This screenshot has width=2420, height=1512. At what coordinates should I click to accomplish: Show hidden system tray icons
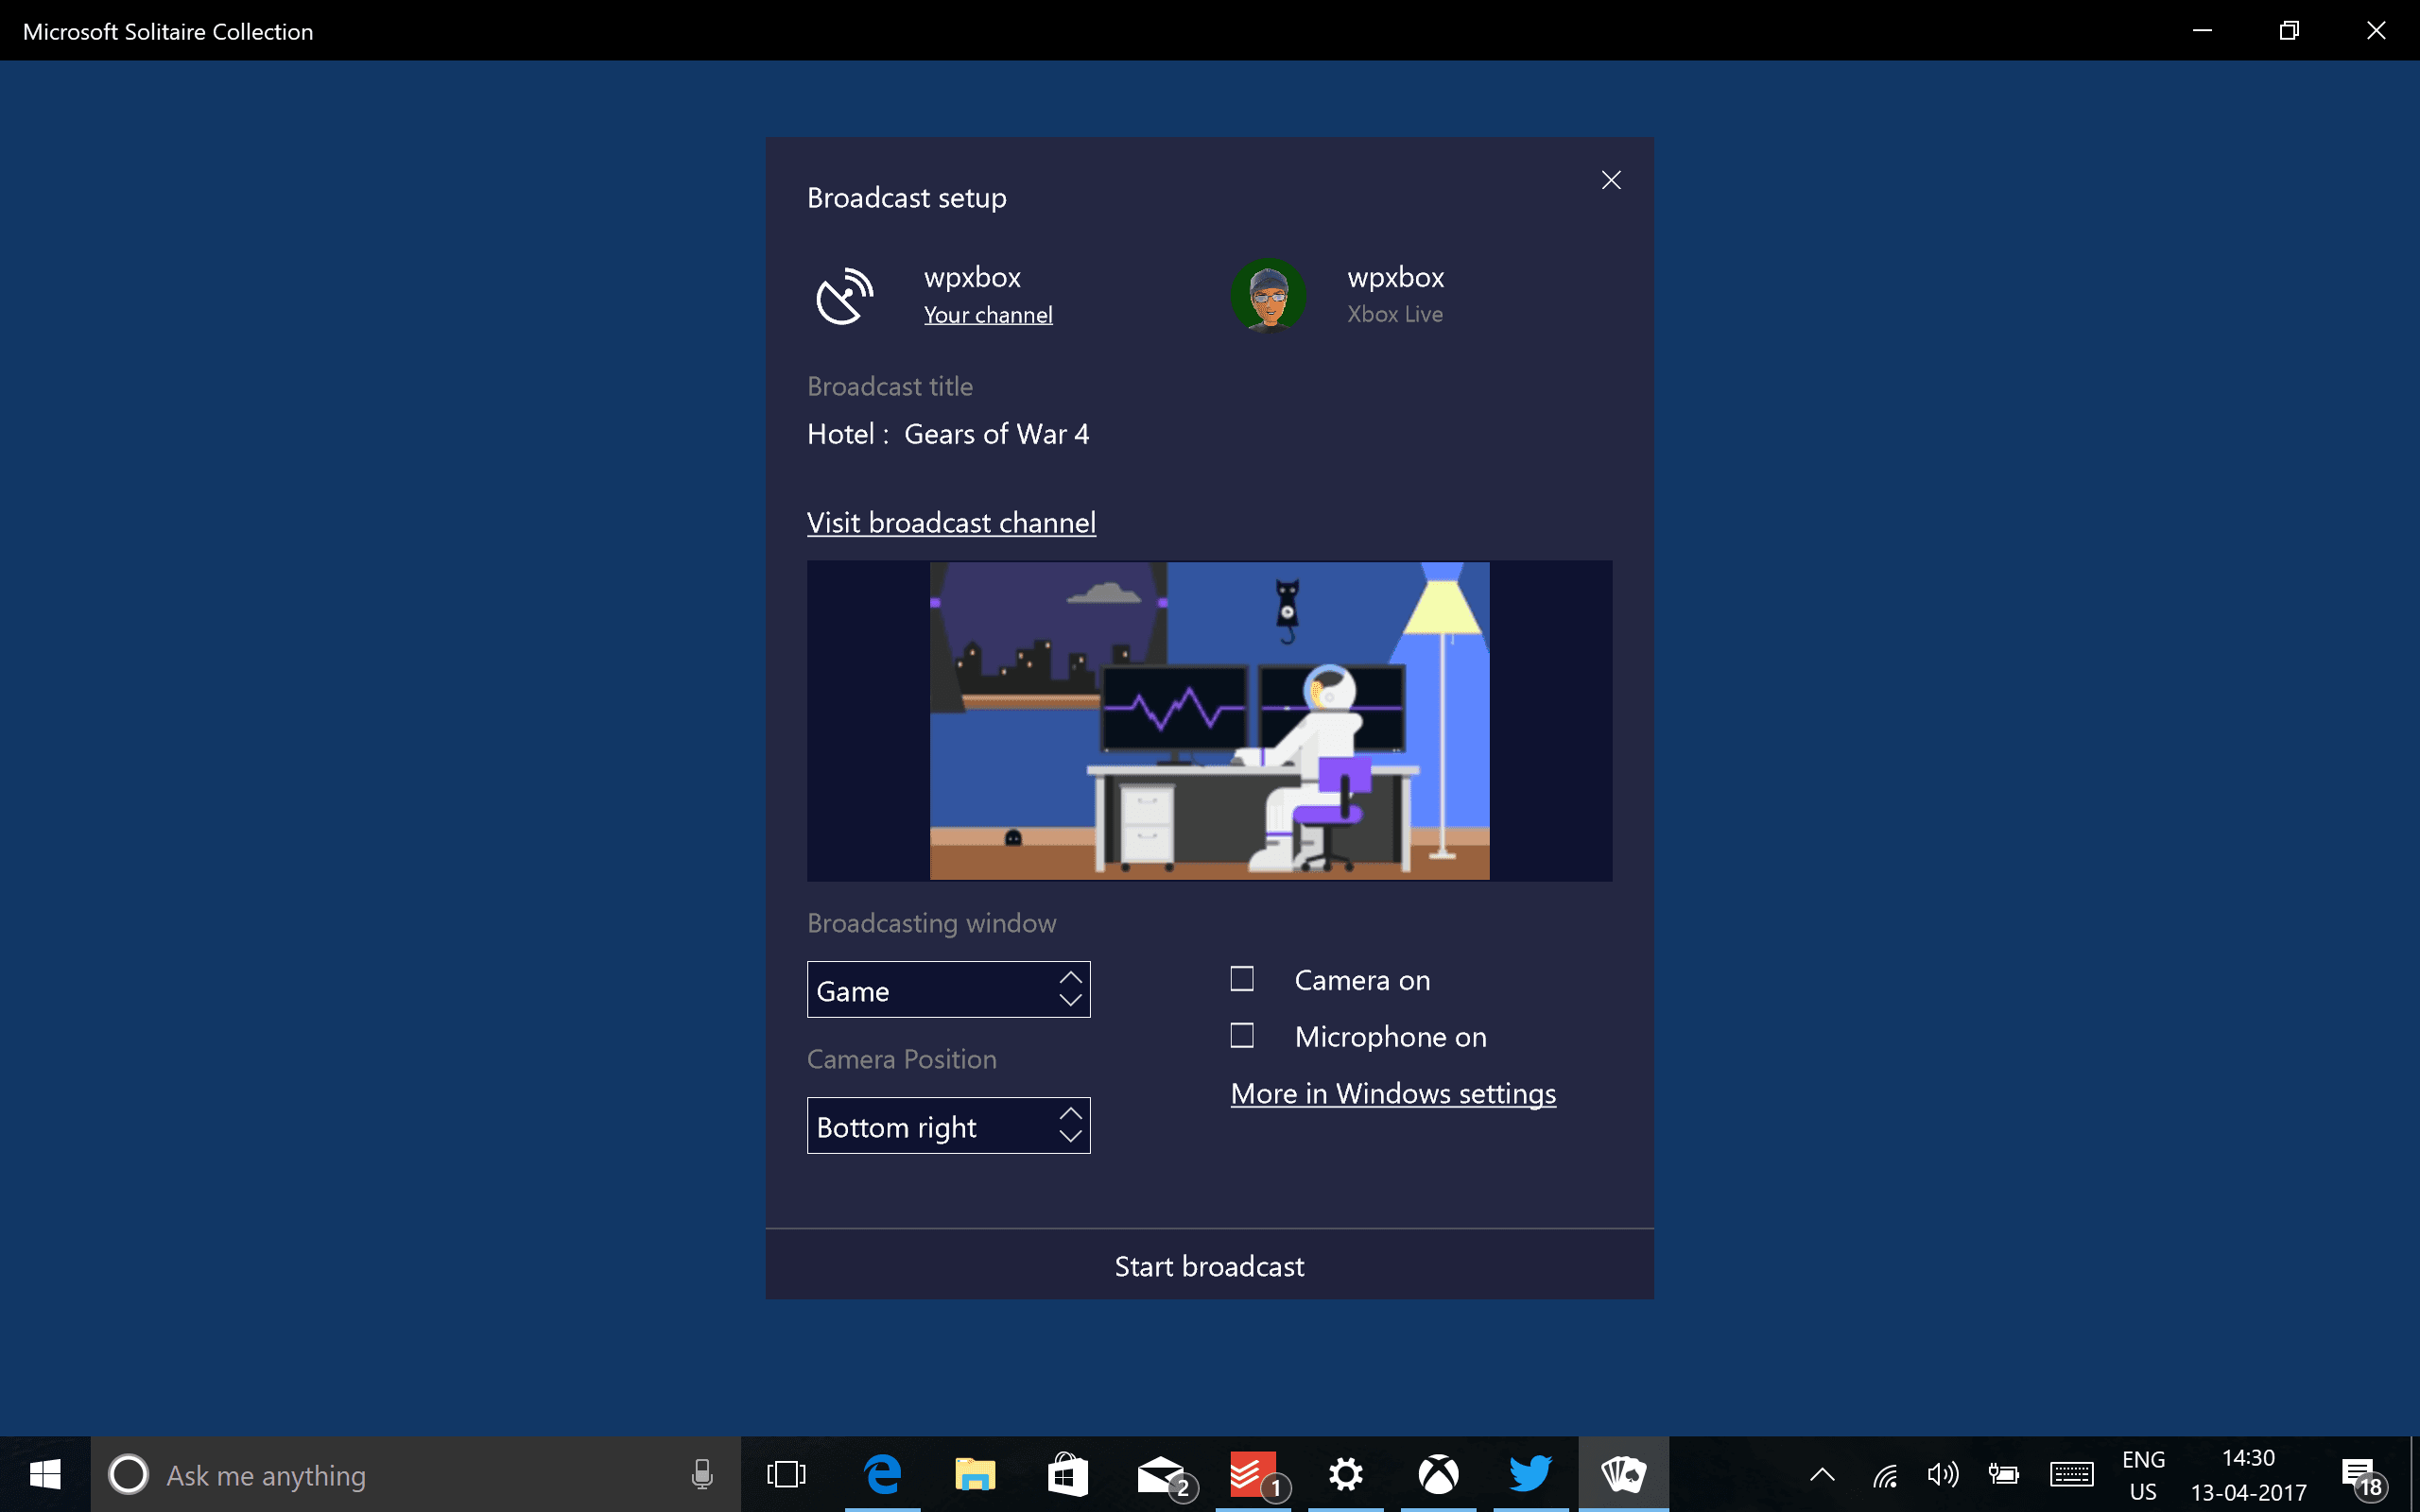pyautogui.click(x=1822, y=1474)
